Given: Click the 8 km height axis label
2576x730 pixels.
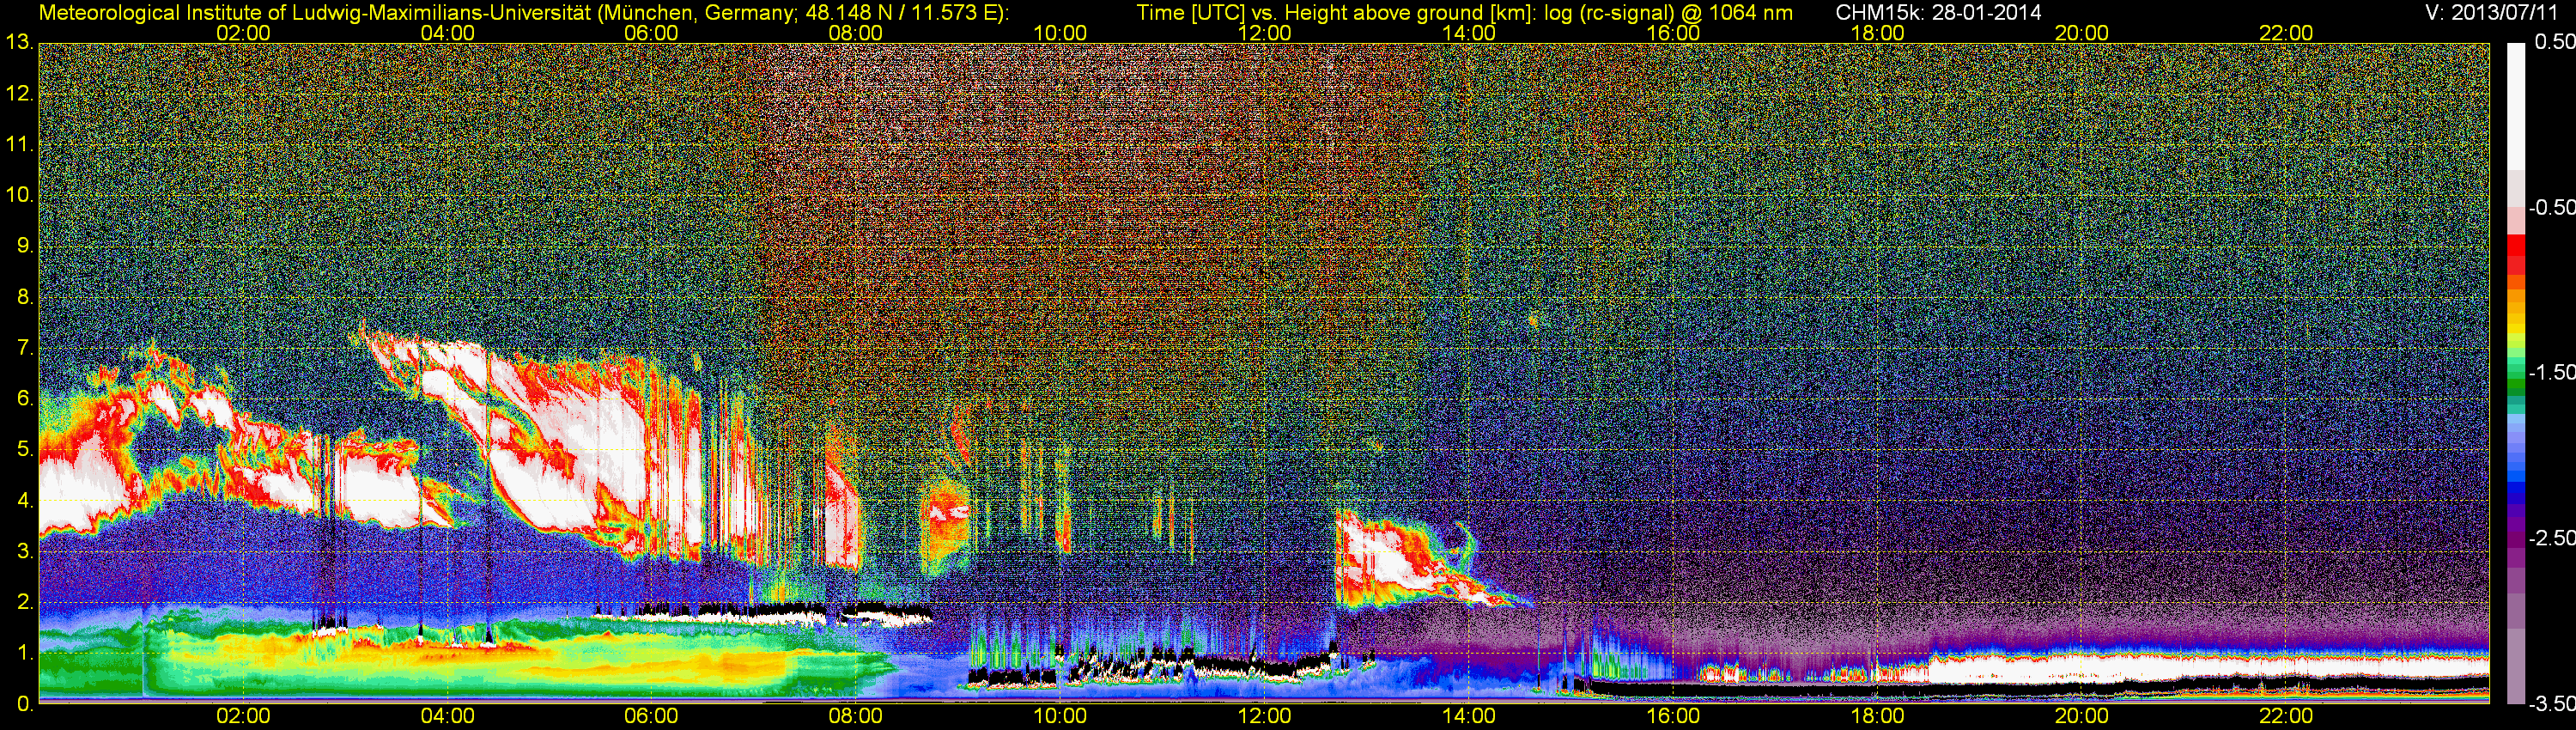Looking at the screenshot, I should click(25, 297).
